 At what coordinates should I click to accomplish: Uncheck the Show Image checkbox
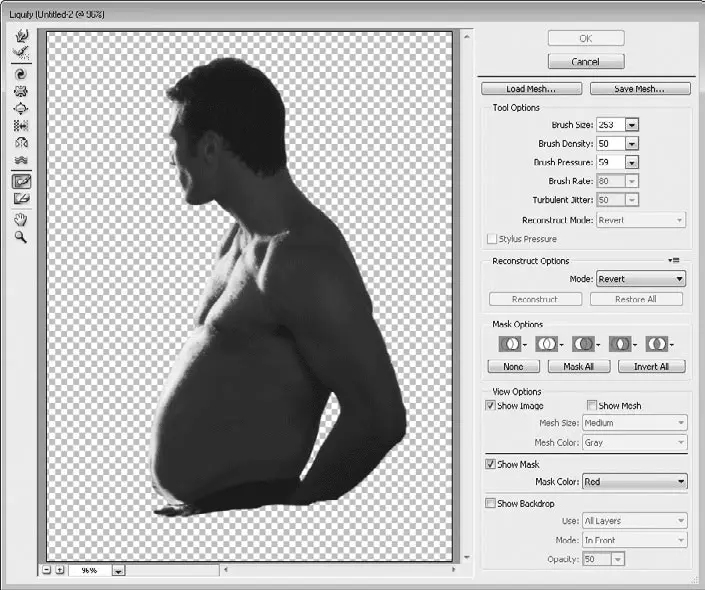pyautogui.click(x=490, y=406)
